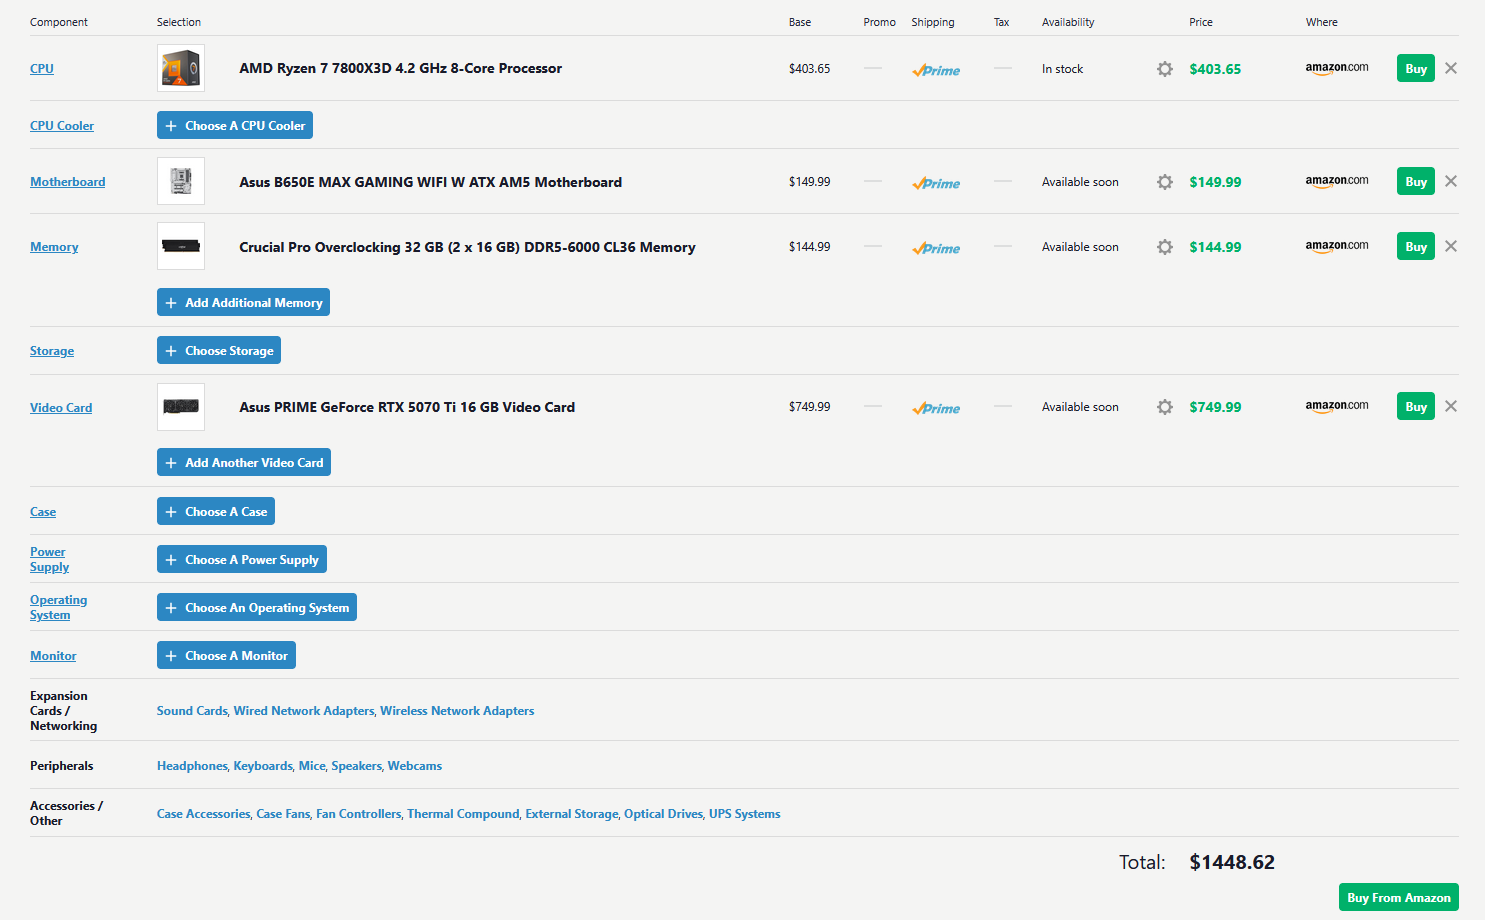Open the Crucial Pro Overclocking 32 GB product name
The width and height of the screenshot is (1485, 920).
coord(467,247)
